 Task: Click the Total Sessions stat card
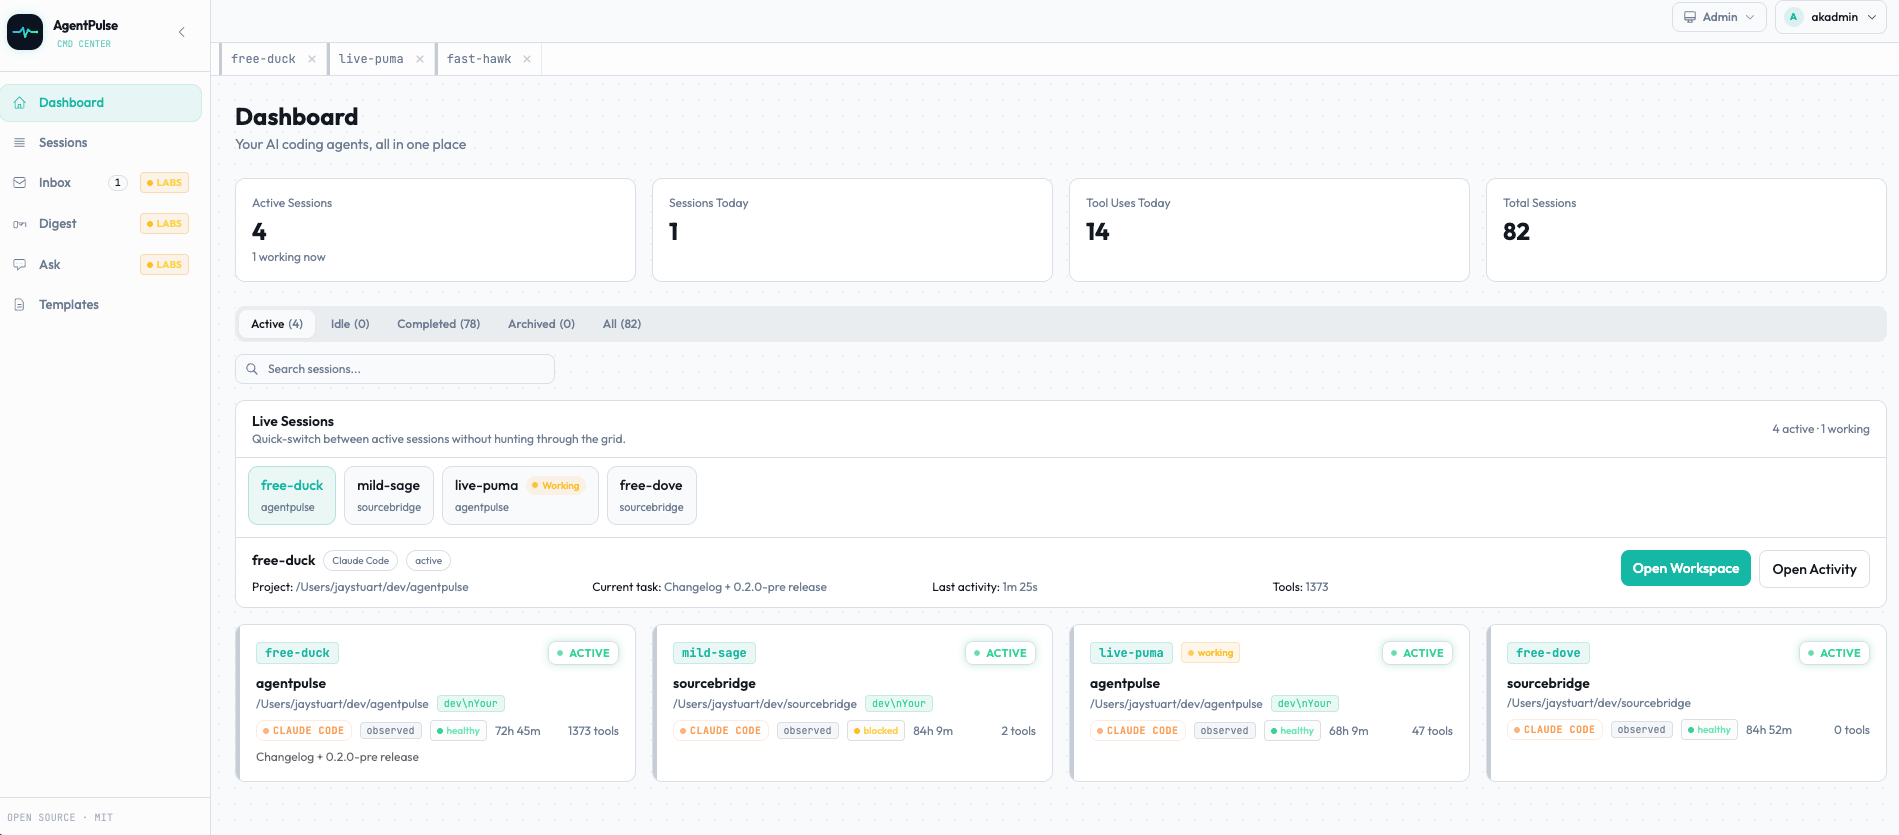[1686, 230]
